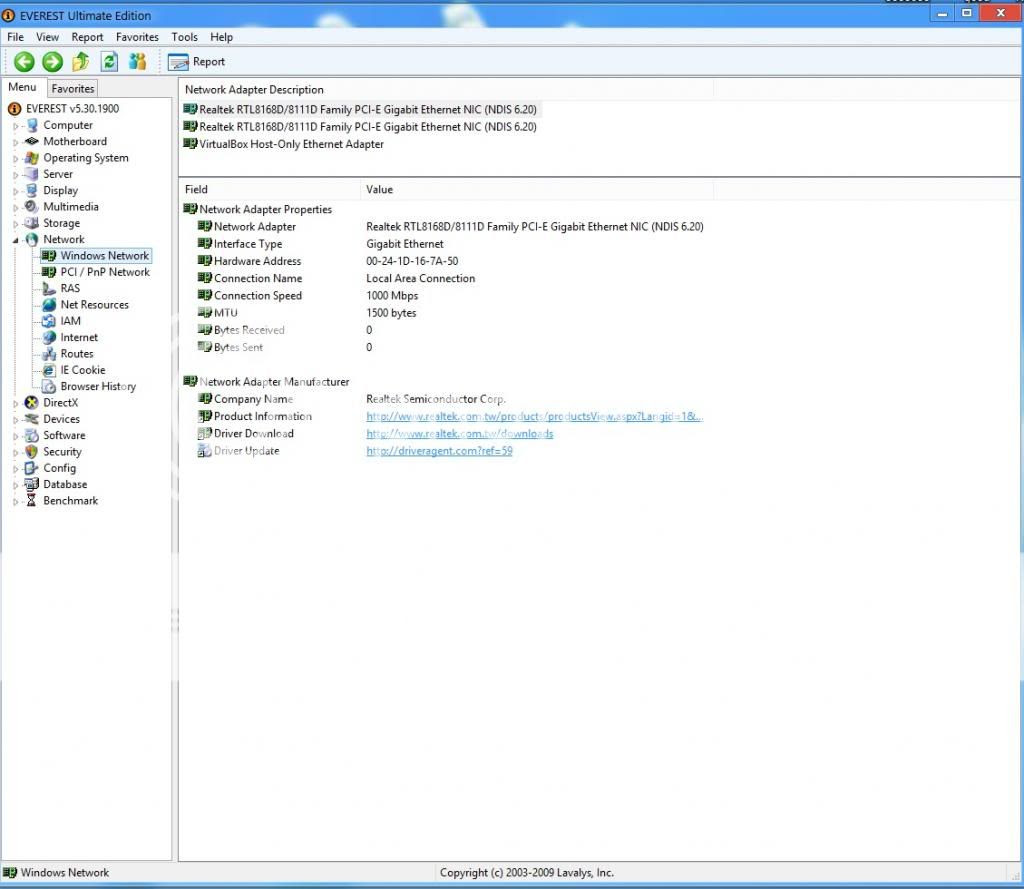Select the Motherboard tree icon

[31, 141]
